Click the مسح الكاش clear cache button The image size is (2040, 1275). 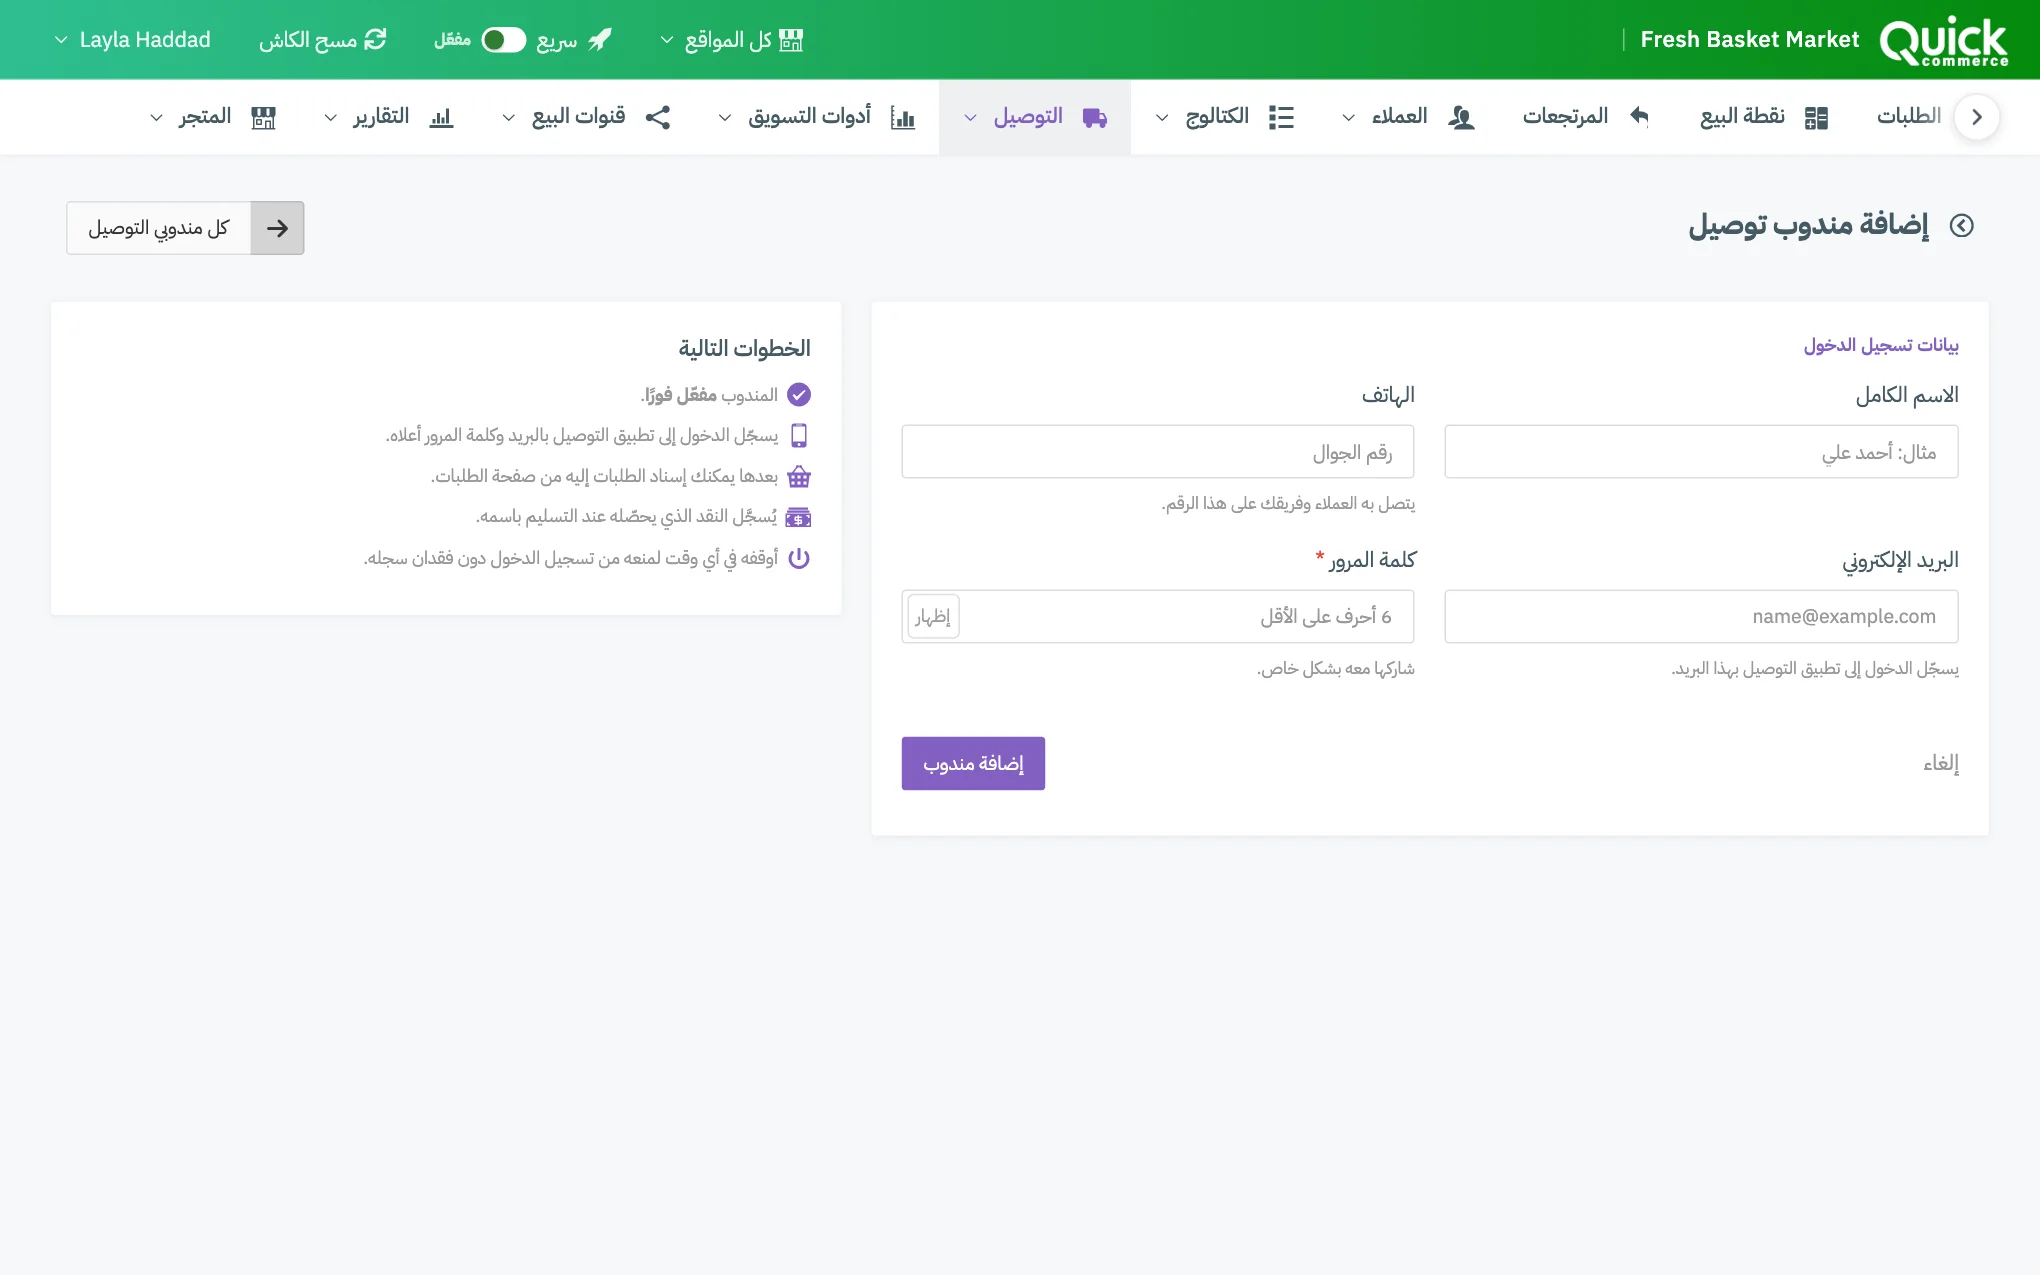coord(322,40)
